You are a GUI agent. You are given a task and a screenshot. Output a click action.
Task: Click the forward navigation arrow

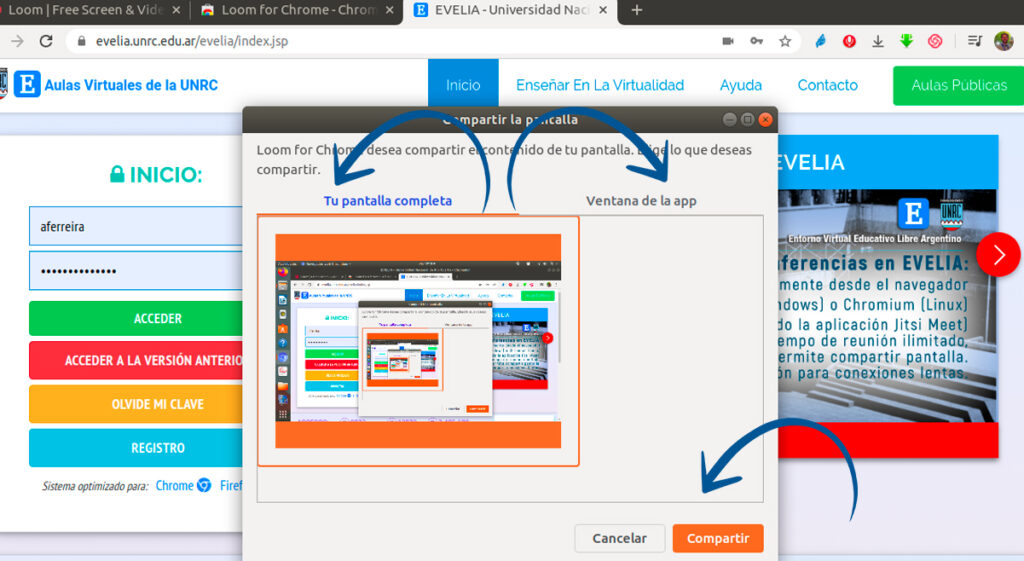click(x=17, y=41)
